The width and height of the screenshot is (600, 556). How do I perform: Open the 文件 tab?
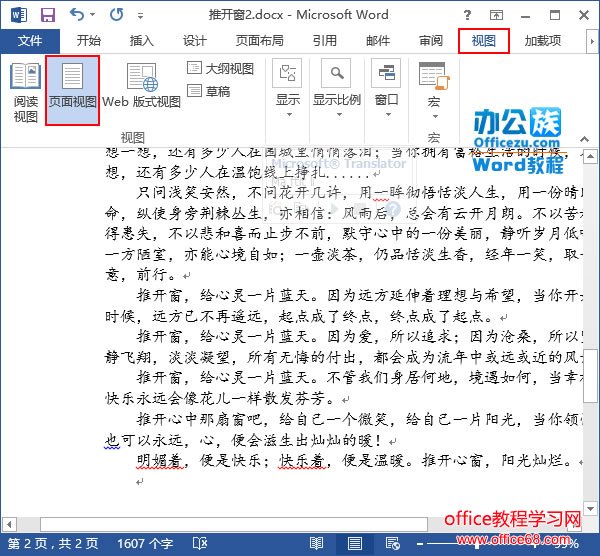(30, 41)
